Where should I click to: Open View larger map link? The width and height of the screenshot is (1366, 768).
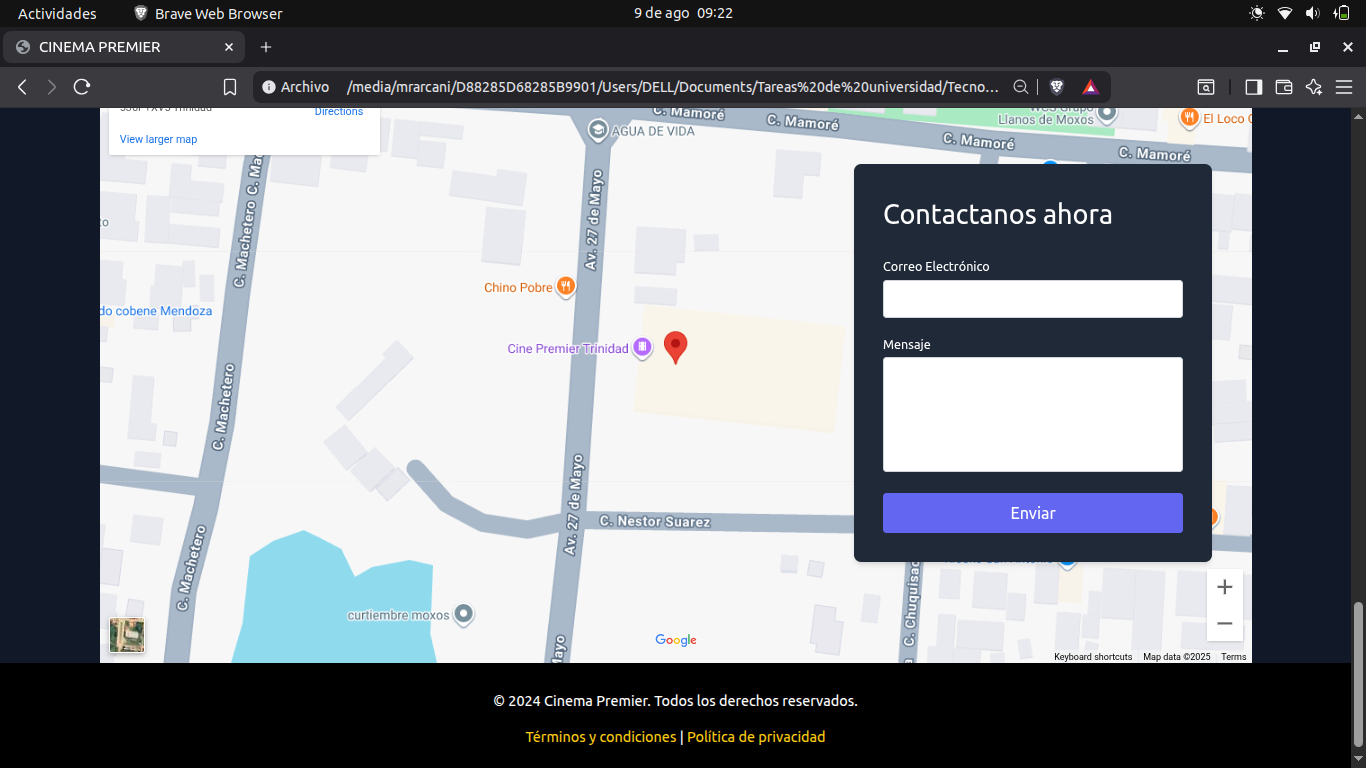pyautogui.click(x=158, y=139)
